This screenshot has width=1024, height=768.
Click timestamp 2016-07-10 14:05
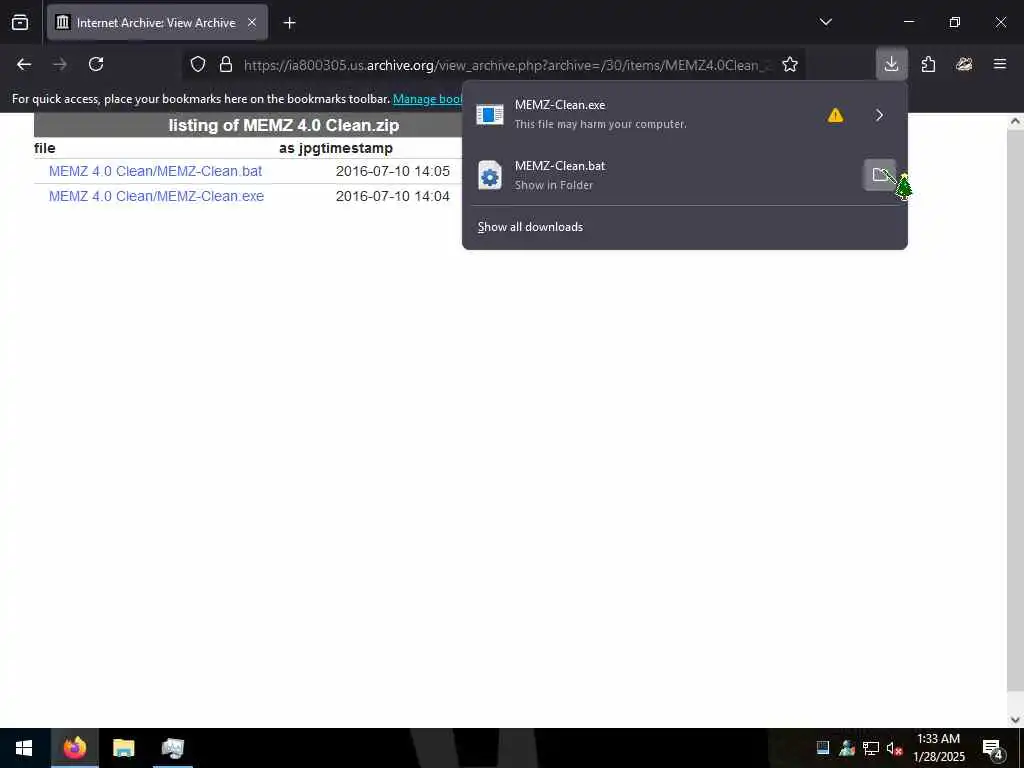pos(392,171)
